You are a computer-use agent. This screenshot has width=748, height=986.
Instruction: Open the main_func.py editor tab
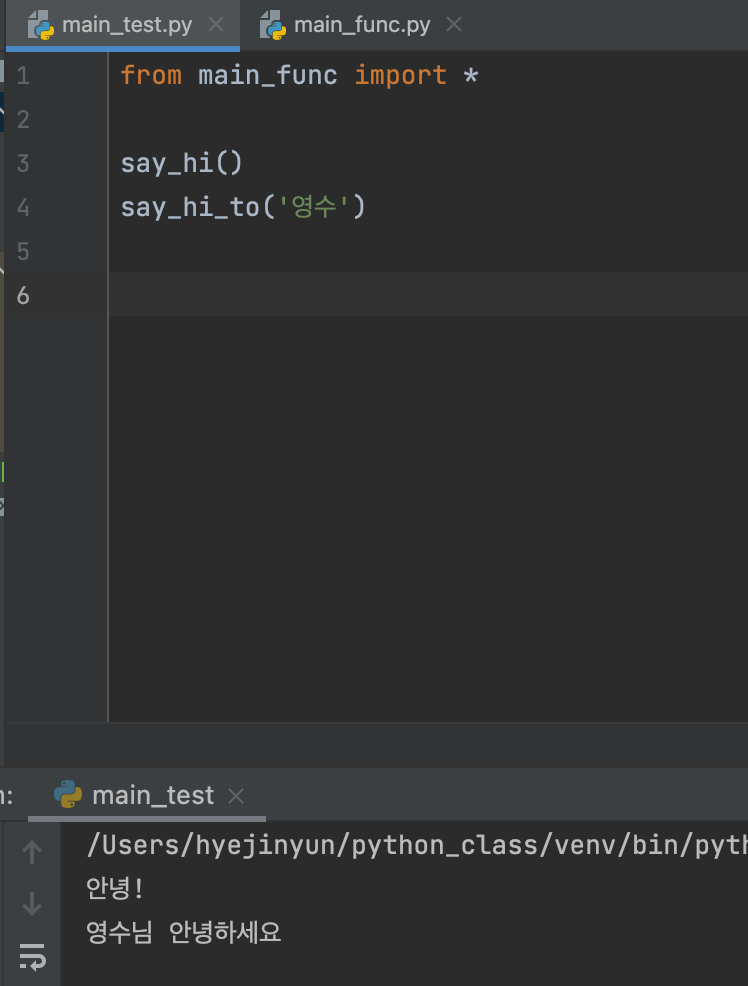point(362,25)
